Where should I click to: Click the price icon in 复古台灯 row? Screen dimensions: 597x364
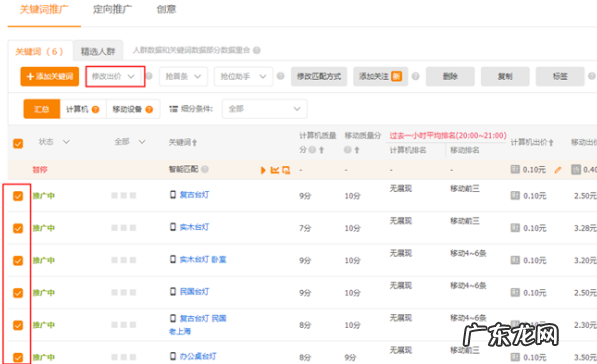[515, 196]
